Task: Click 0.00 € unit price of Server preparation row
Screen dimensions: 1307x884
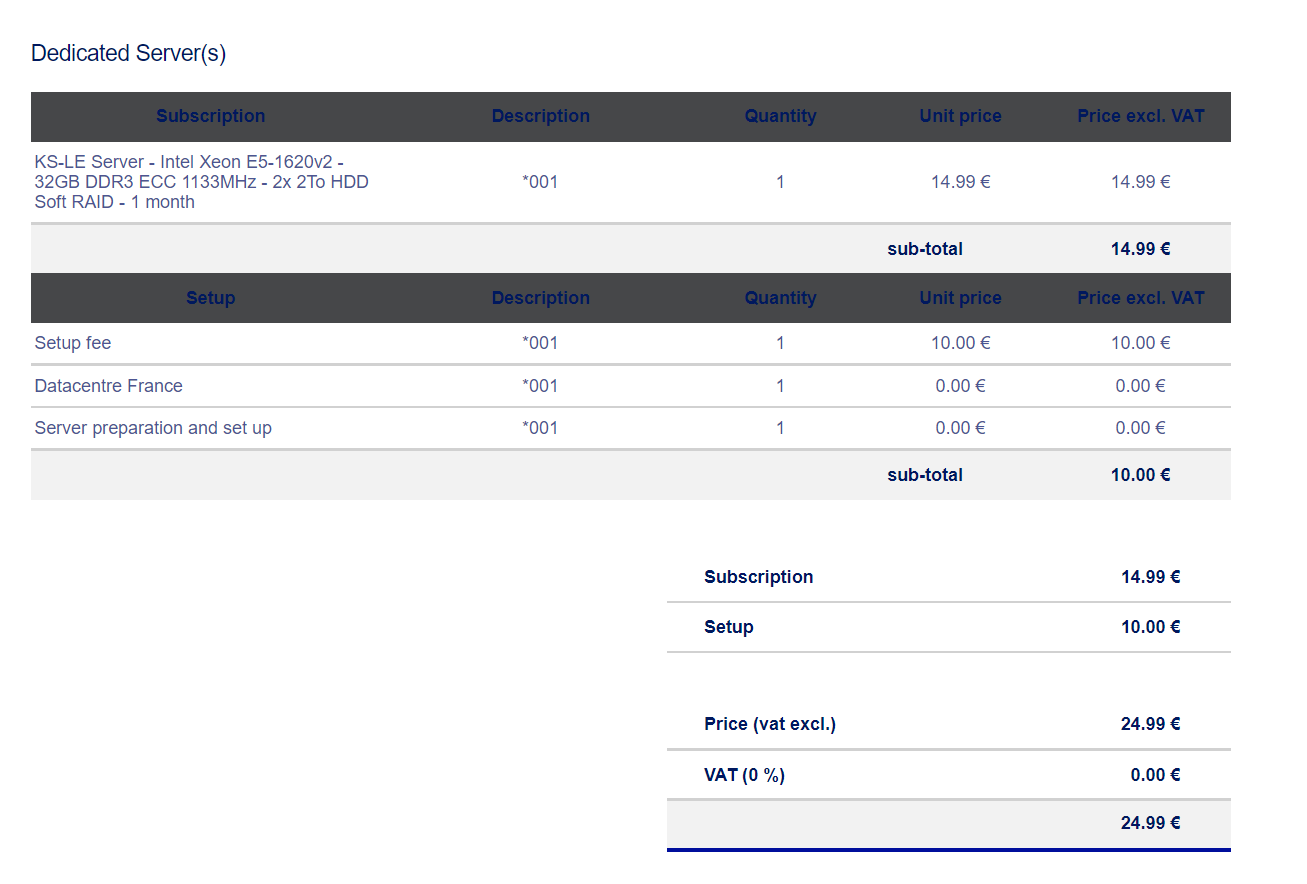Action: (961, 428)
